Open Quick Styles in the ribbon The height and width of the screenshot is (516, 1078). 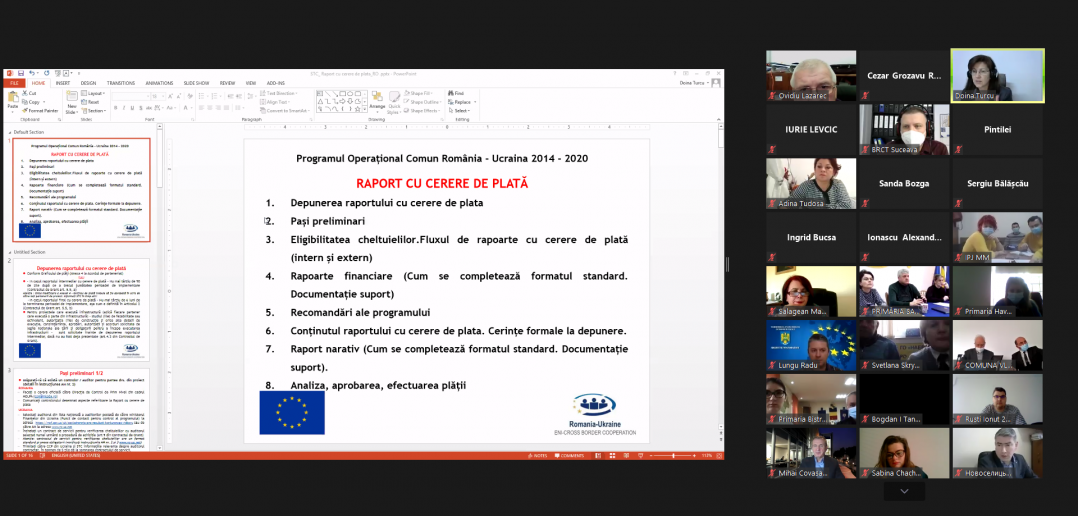pyautogui.click(x=396, y=102)
